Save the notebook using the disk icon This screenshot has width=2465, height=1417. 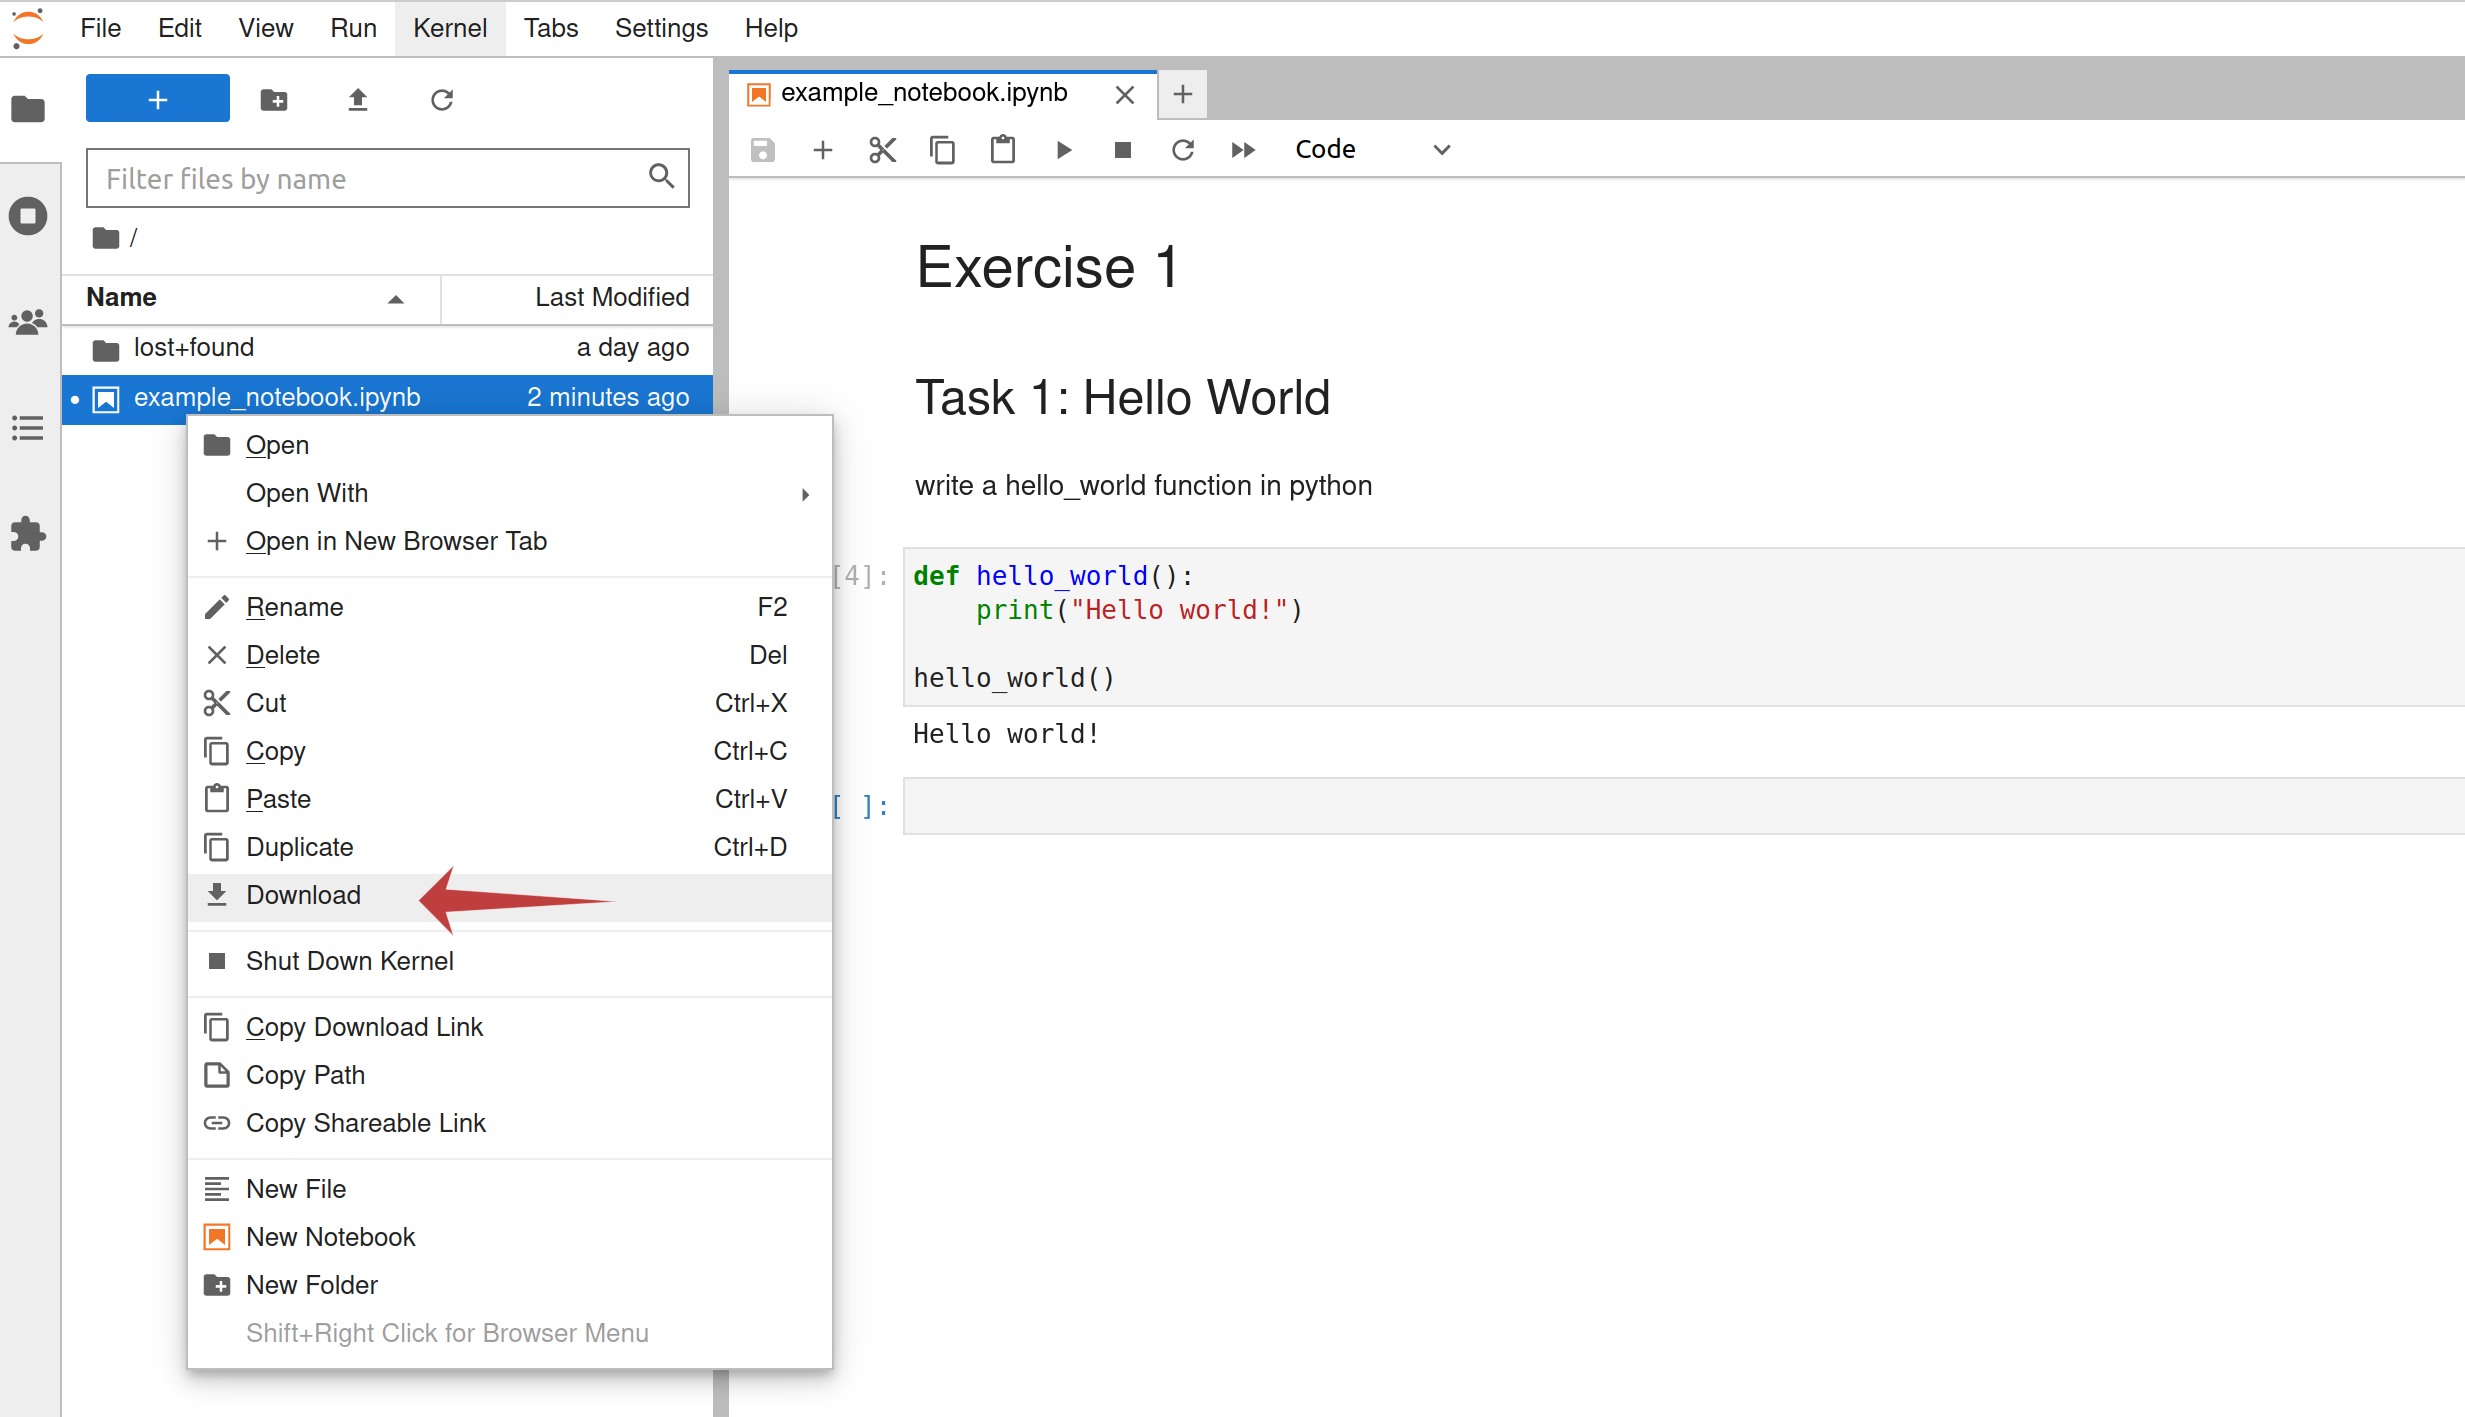coord(763,150)
